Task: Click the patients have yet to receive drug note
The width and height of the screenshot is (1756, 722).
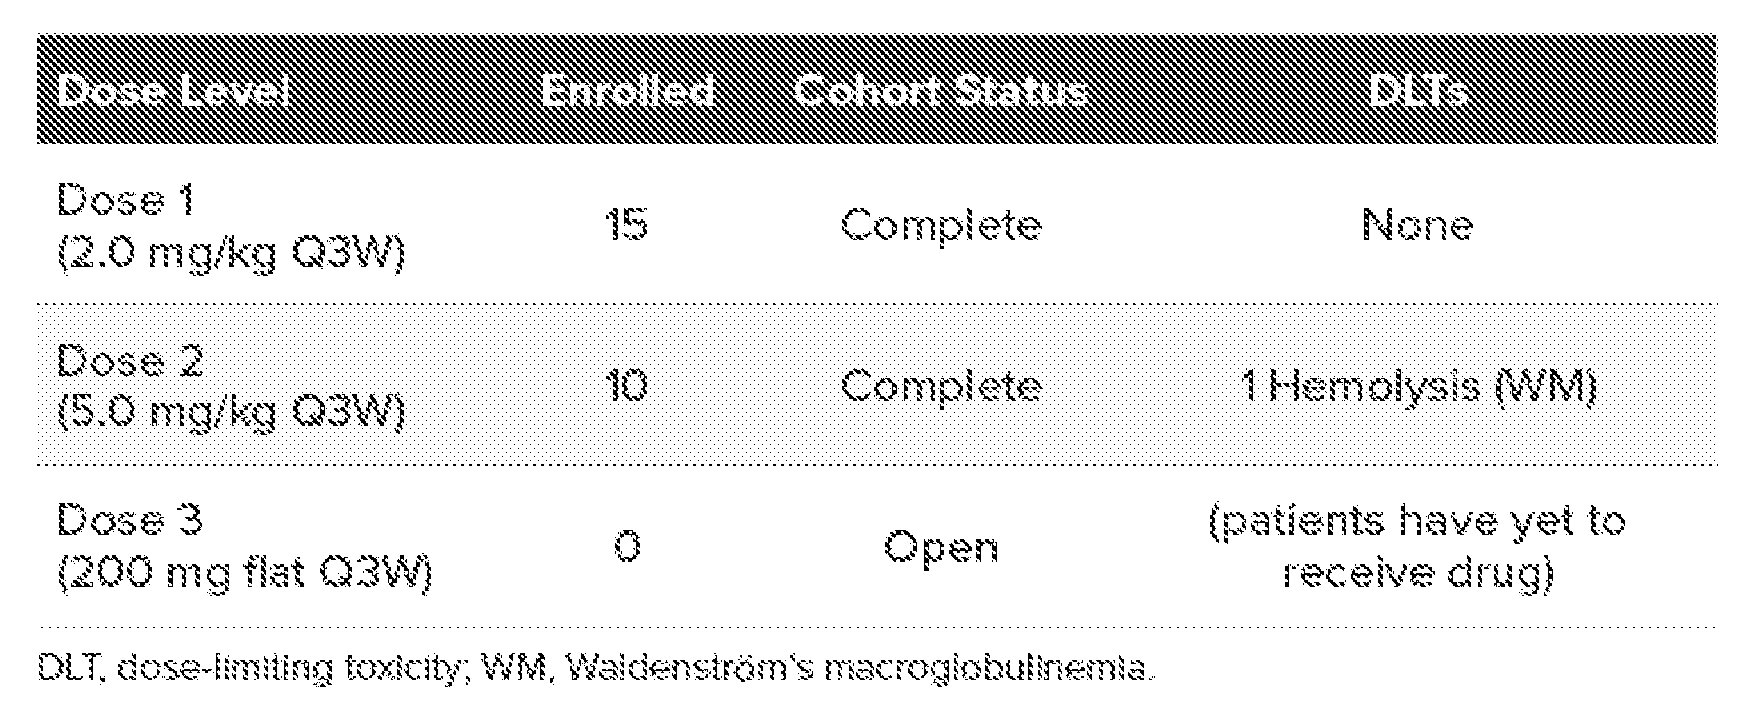Action: tap(1418, 547)
